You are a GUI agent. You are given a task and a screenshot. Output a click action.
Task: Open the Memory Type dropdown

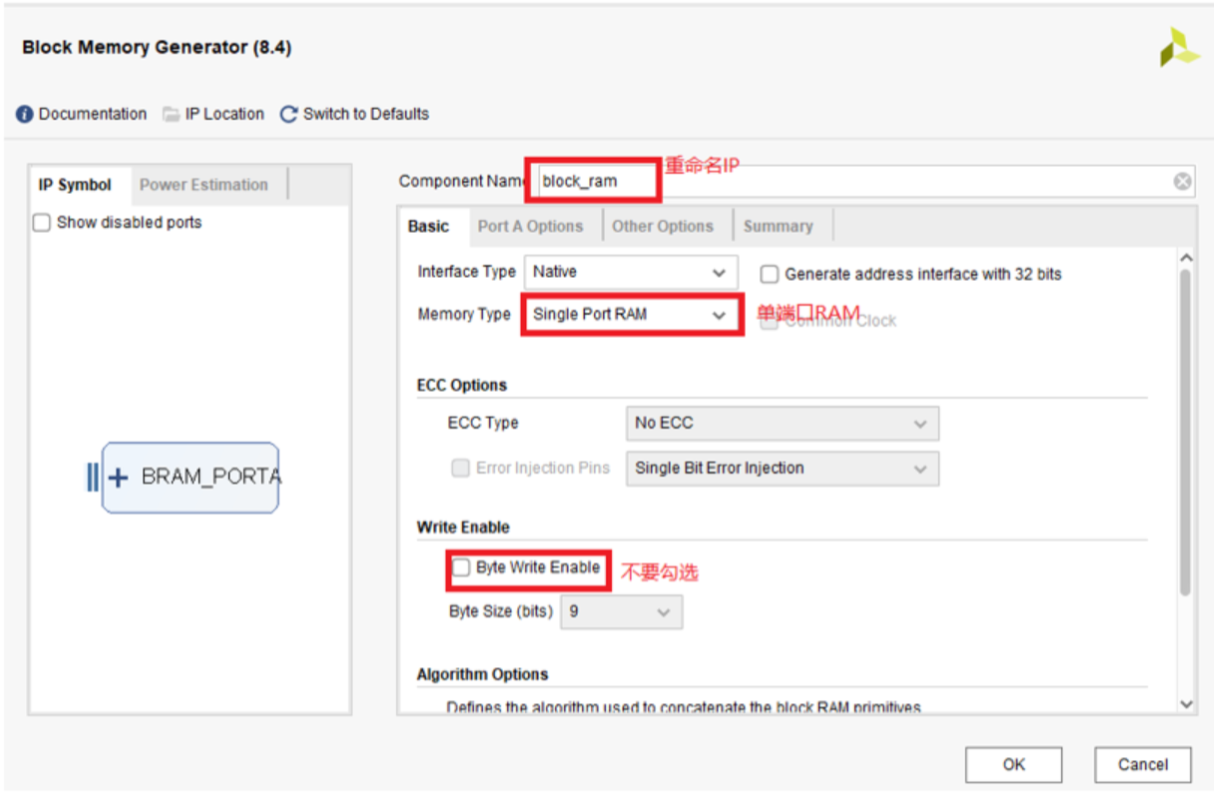pos(630,315)
